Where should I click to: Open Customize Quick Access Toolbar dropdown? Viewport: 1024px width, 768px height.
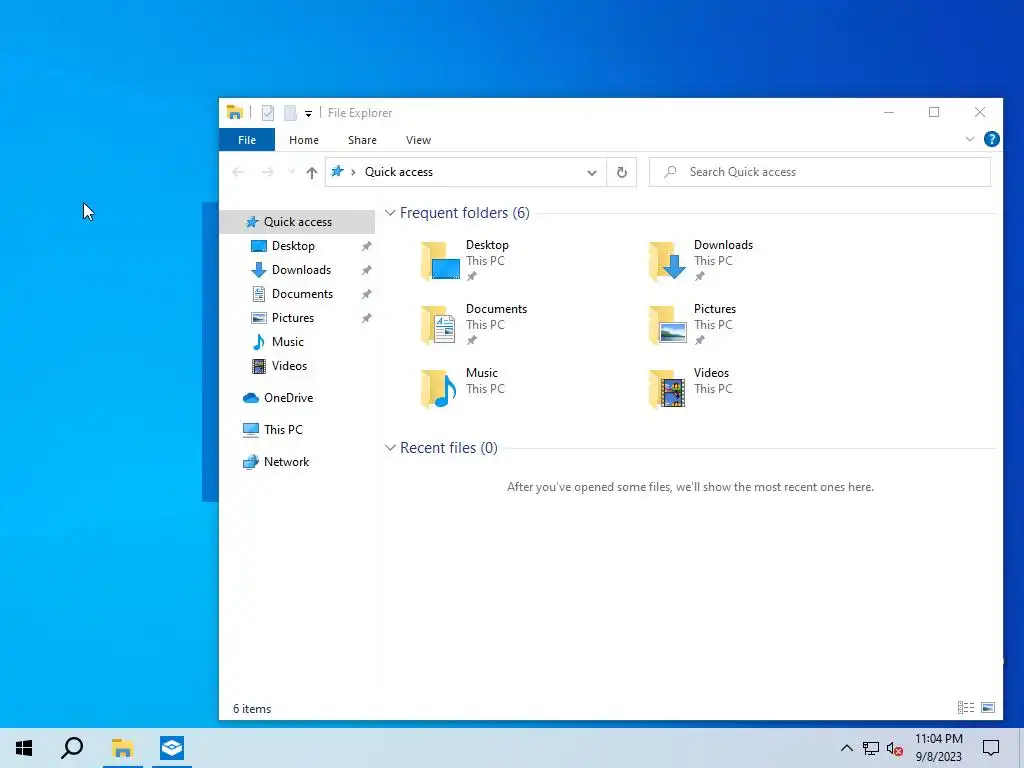click(308, 114)
